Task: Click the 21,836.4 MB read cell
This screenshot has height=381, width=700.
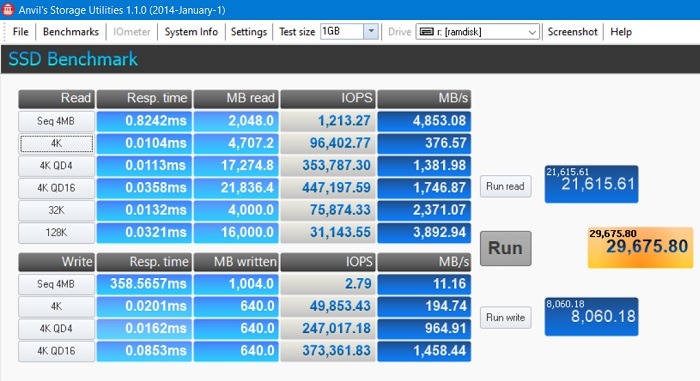Action: tap(236, 188)
